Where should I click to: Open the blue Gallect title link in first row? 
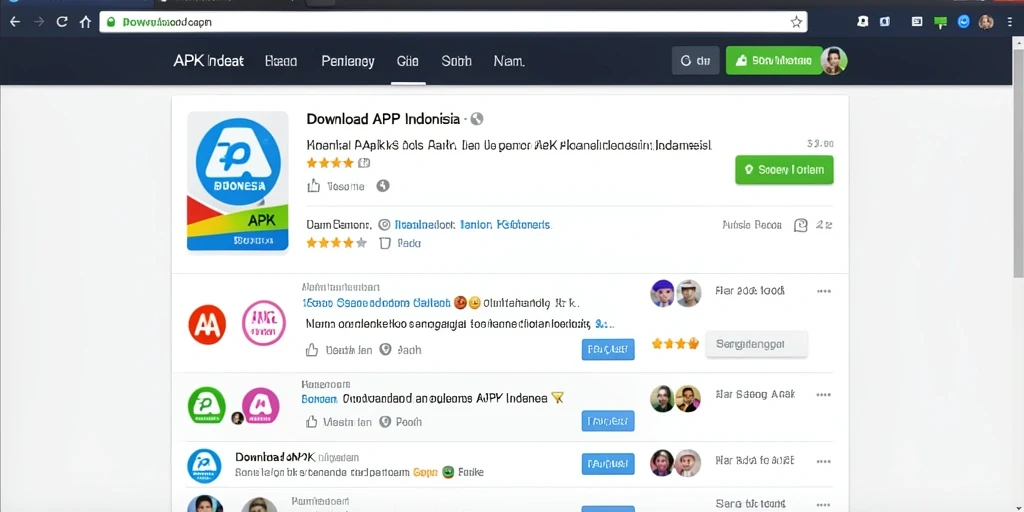pyautogui.click(x=376, y=303)
